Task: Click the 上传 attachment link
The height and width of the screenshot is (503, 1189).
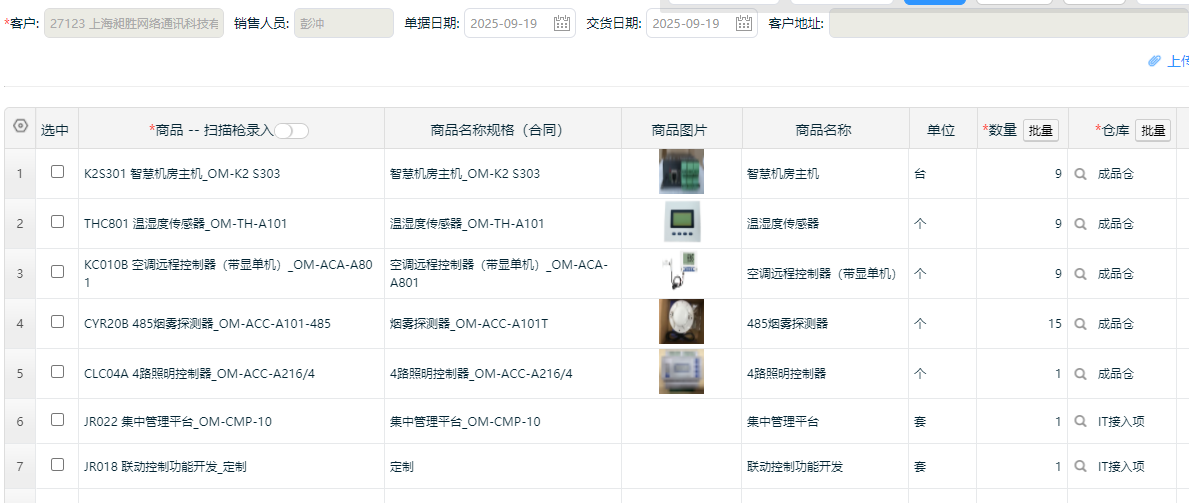Action: pos(1178,61)
